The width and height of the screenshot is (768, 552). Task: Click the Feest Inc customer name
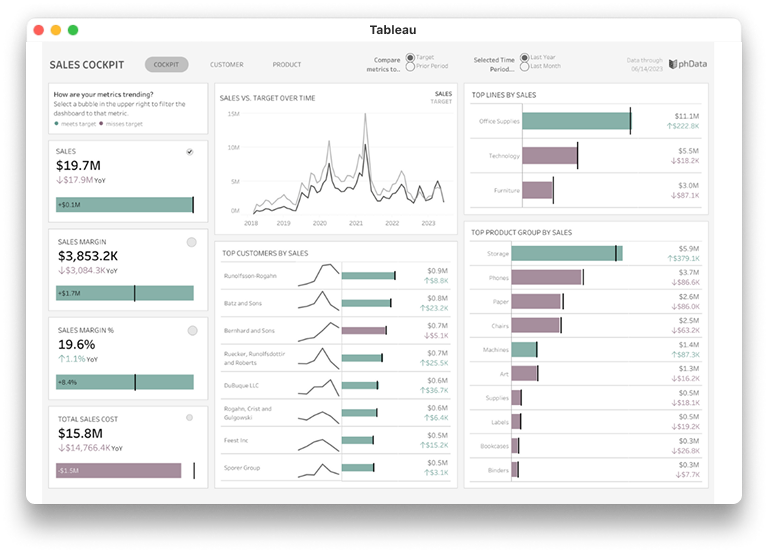click(x=236, y=440)
